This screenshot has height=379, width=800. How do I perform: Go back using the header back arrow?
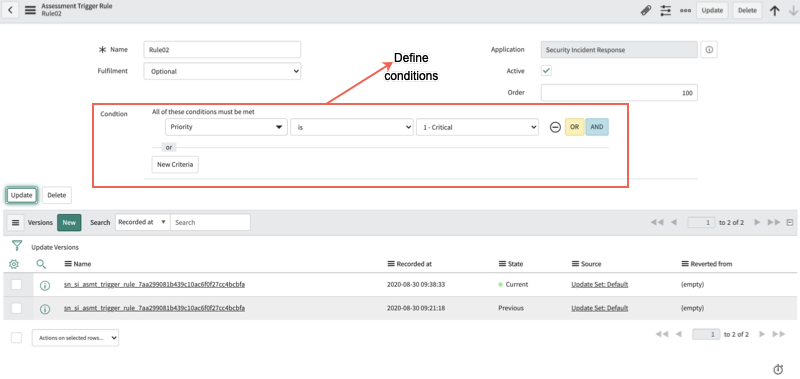click(10, 10)
